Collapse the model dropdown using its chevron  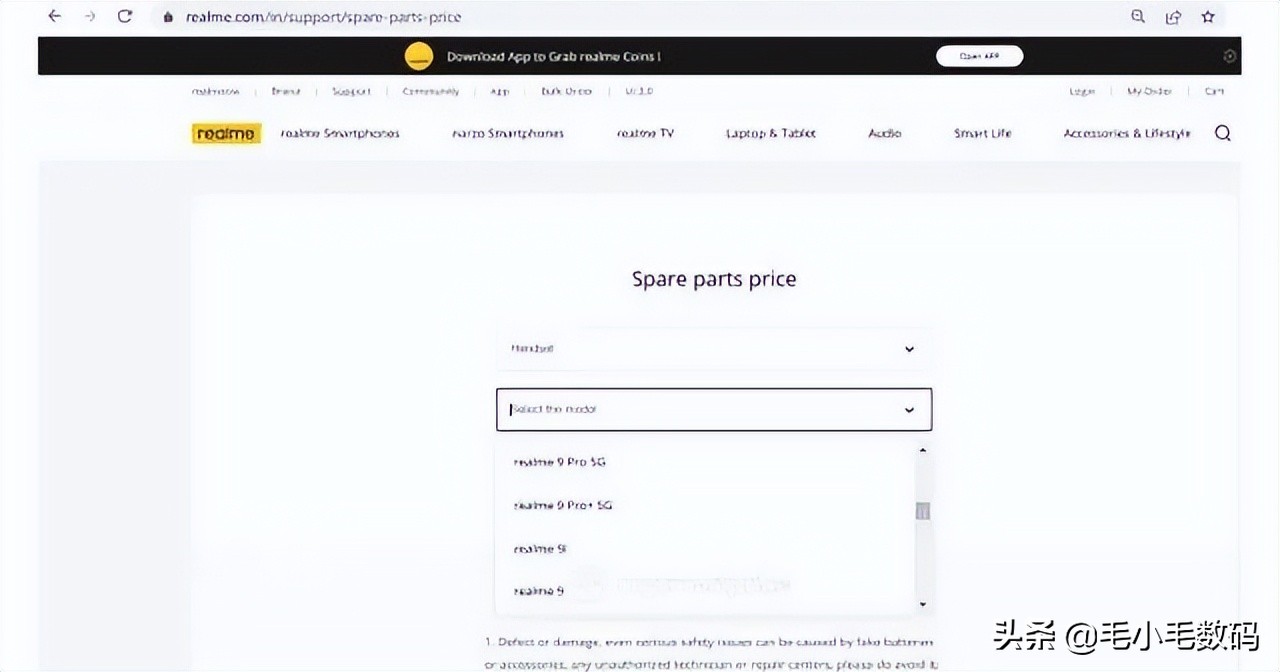[909, 409]
